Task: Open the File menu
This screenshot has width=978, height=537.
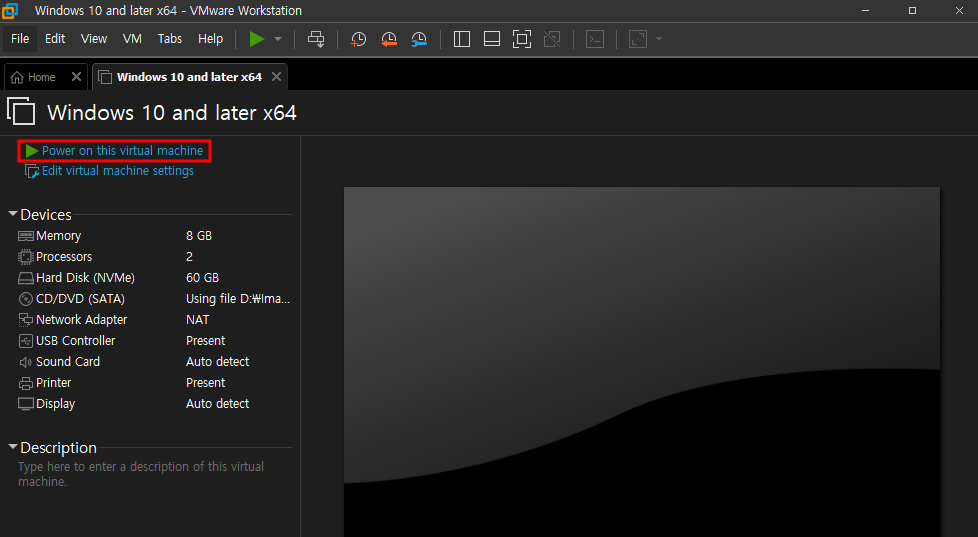Action: tap(20, 39)
